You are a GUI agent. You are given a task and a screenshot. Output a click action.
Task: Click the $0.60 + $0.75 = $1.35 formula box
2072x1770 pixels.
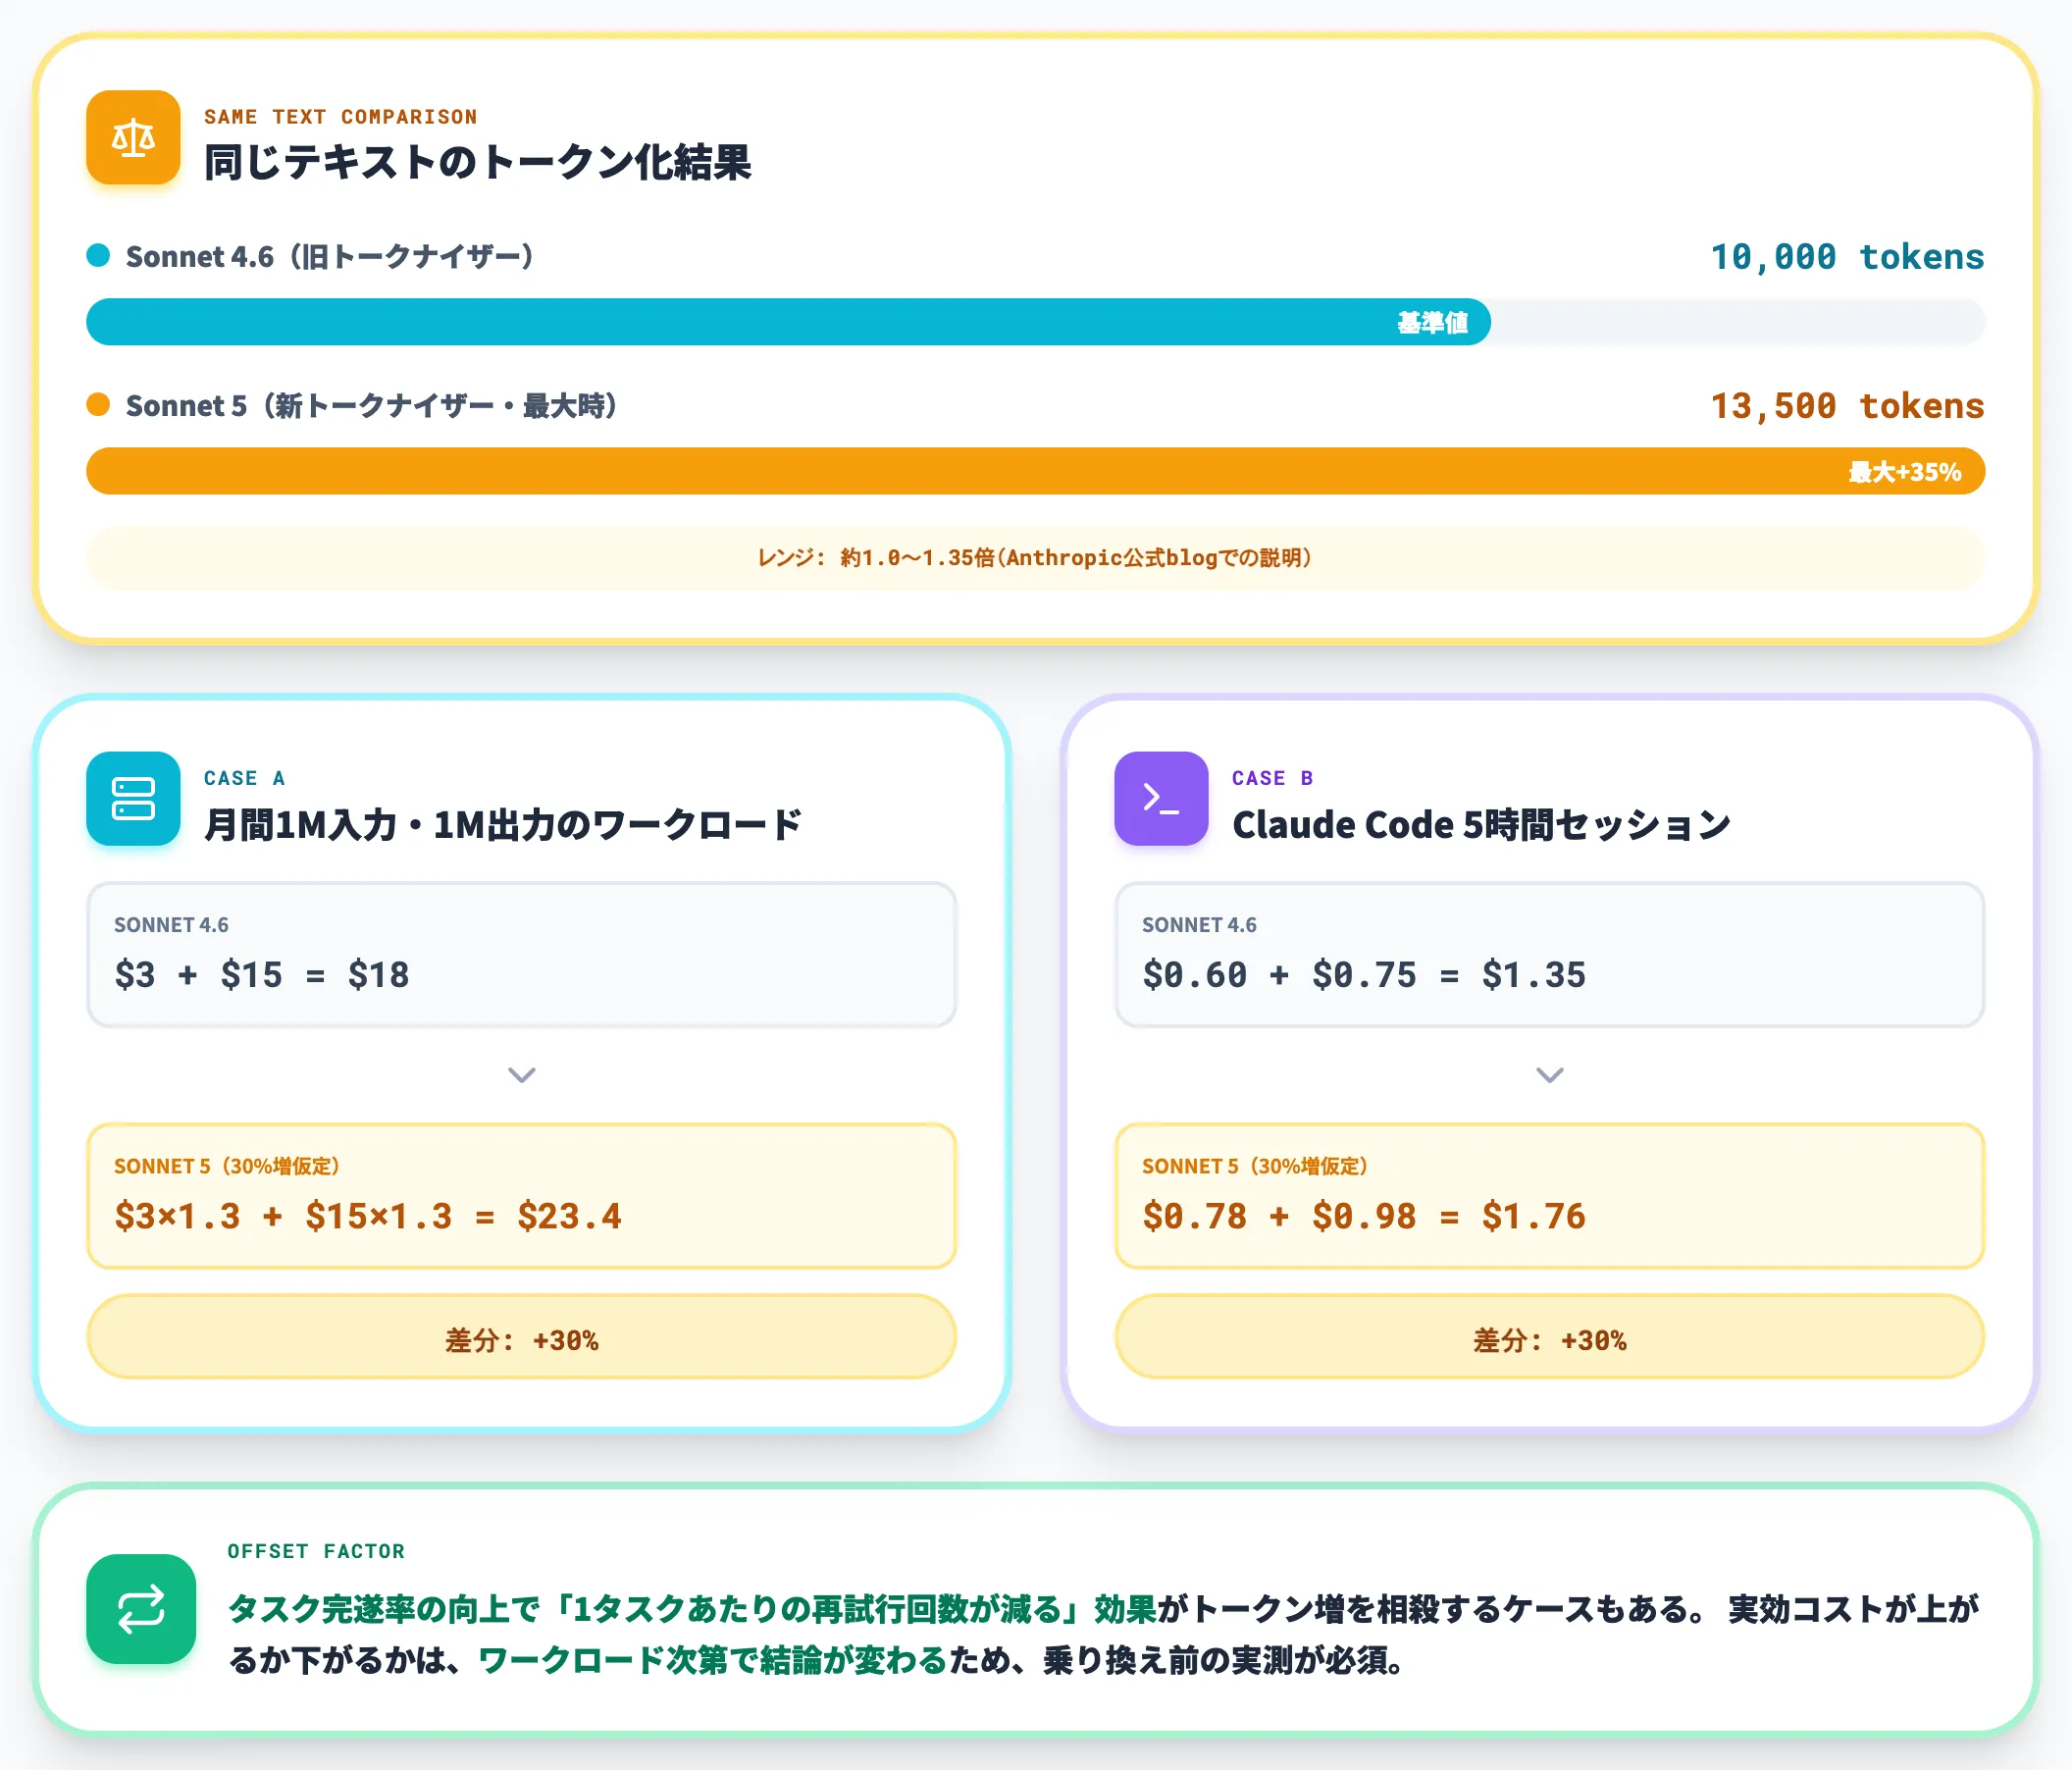[1550, 955]
